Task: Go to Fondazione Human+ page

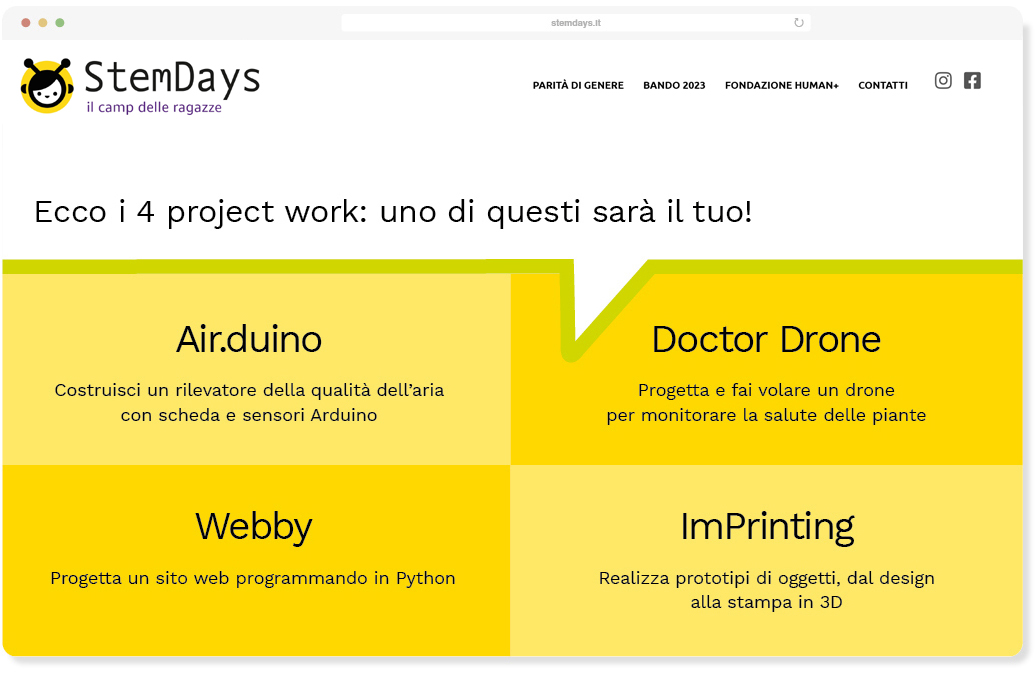Action: tap(782, 85)
